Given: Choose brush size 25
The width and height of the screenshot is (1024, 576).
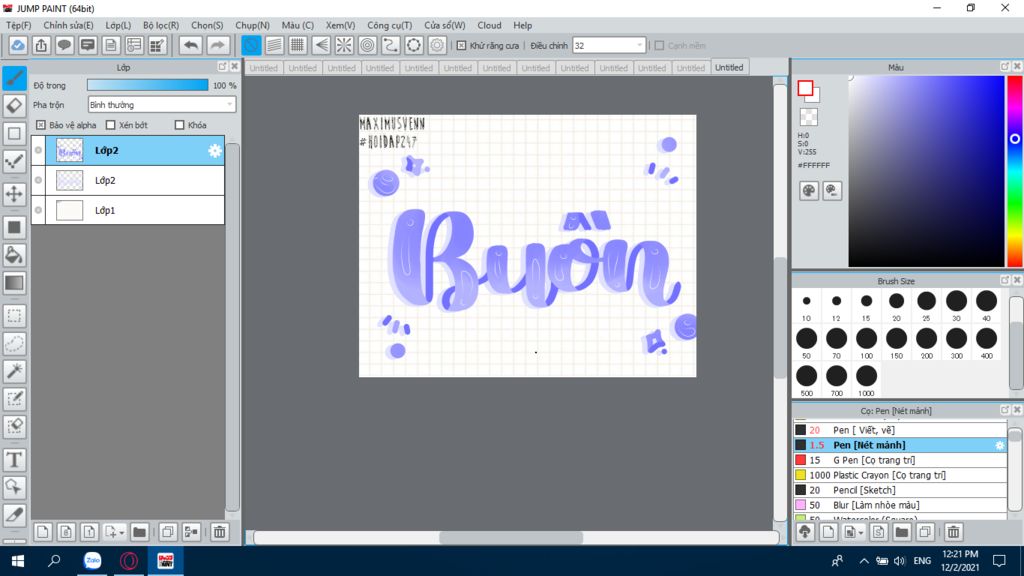Looking at the screenshot, I should coord(926,305).
